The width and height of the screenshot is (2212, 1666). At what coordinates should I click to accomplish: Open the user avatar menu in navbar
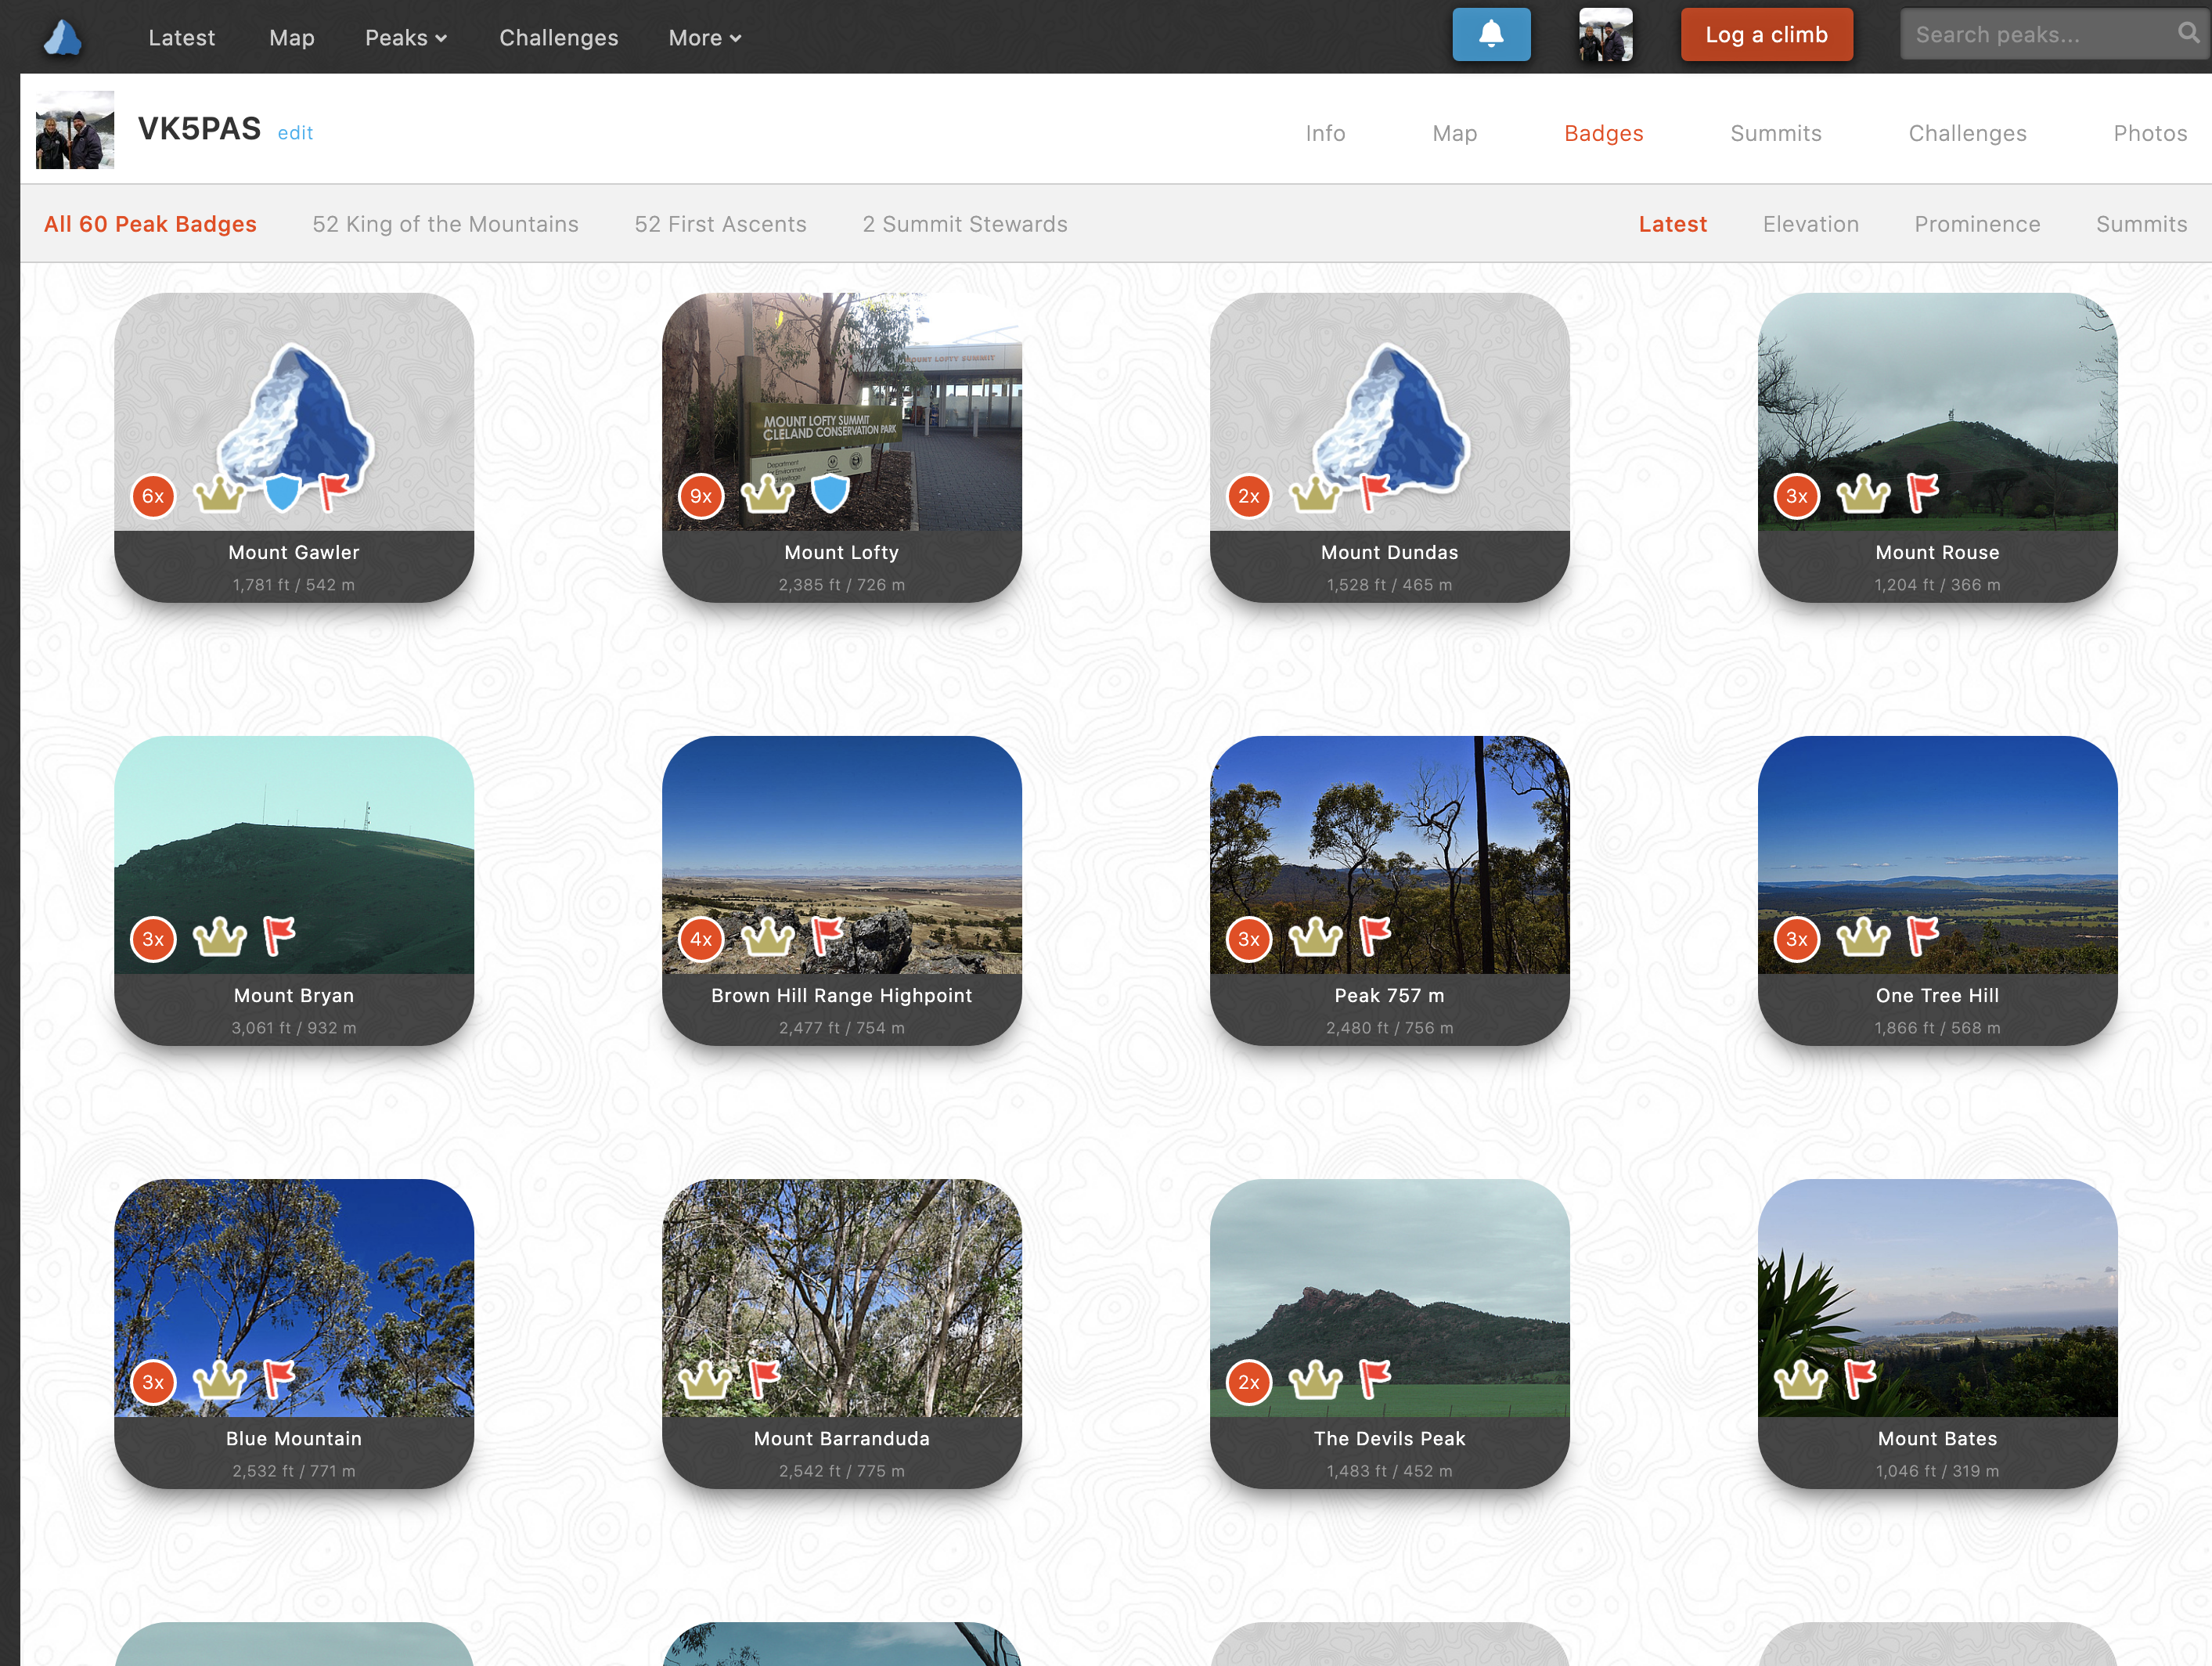coord(1605,35)
